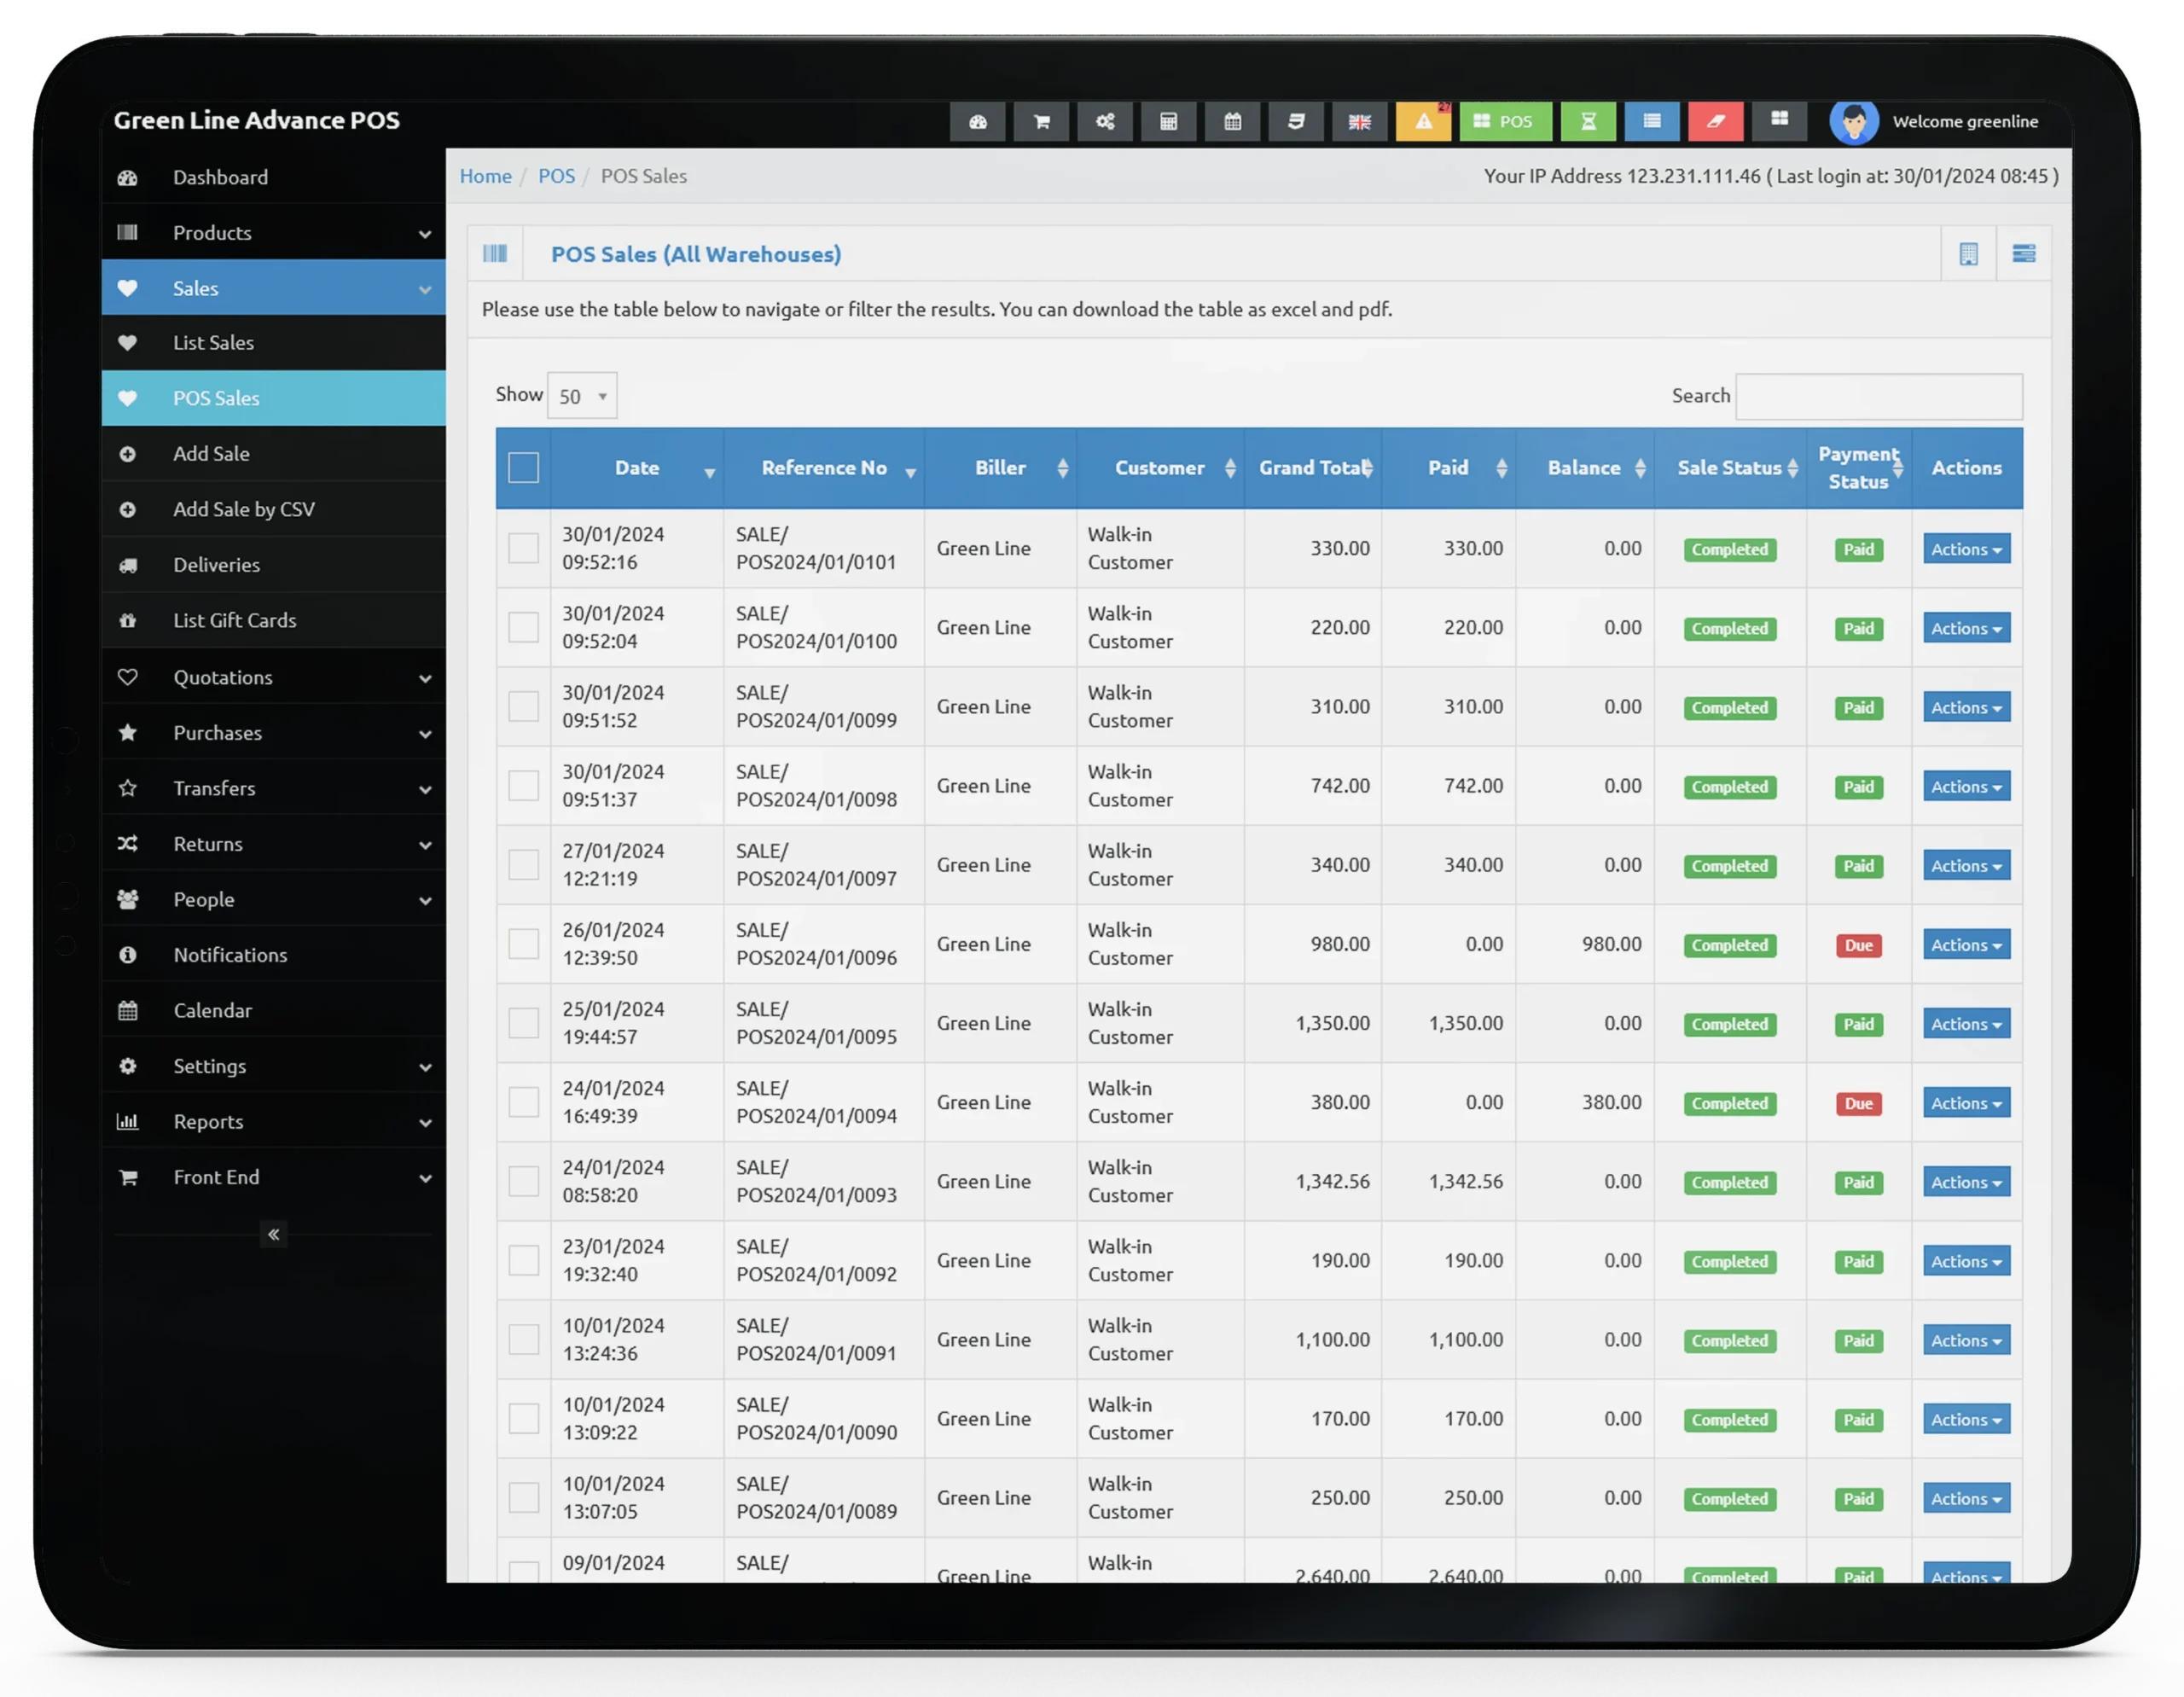Image resolution: width=2184 pixels, height=1697 pixels.
Task: Click the green POS button in the toolbar
Action: [x=1505, y=121]
